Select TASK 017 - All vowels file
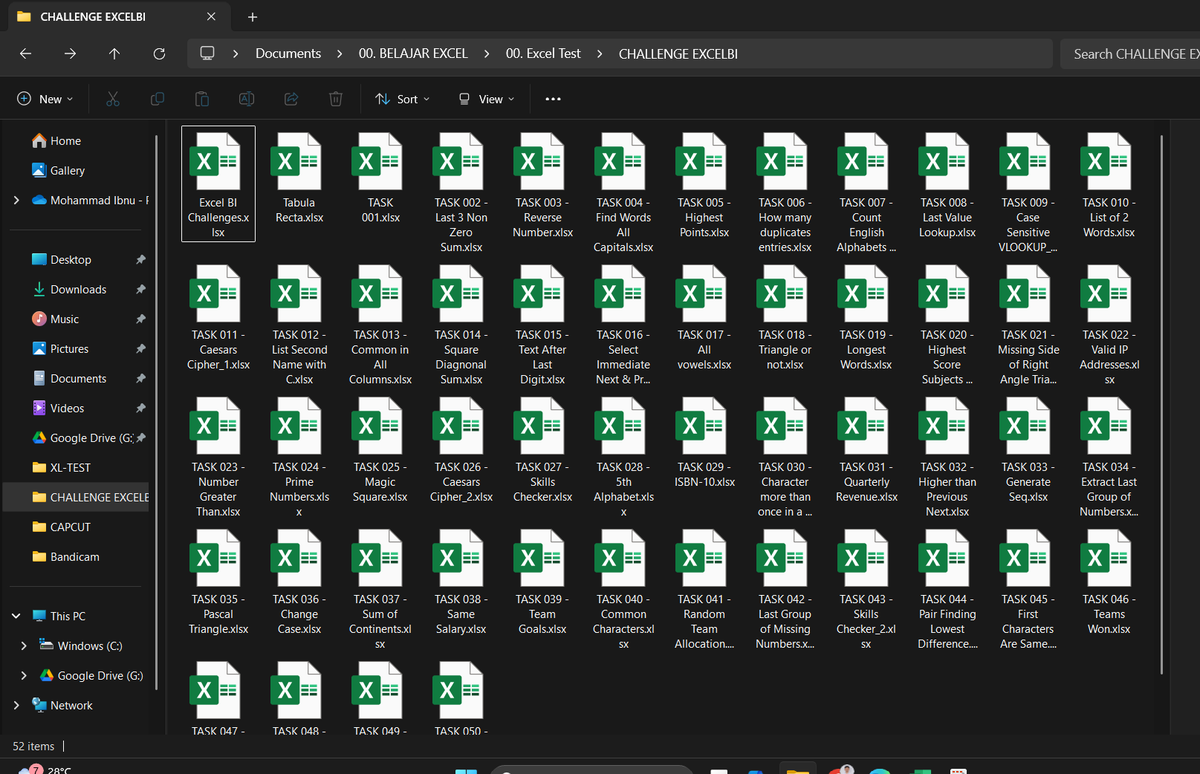Screen dimensions: 1200x774 (704, 318)
